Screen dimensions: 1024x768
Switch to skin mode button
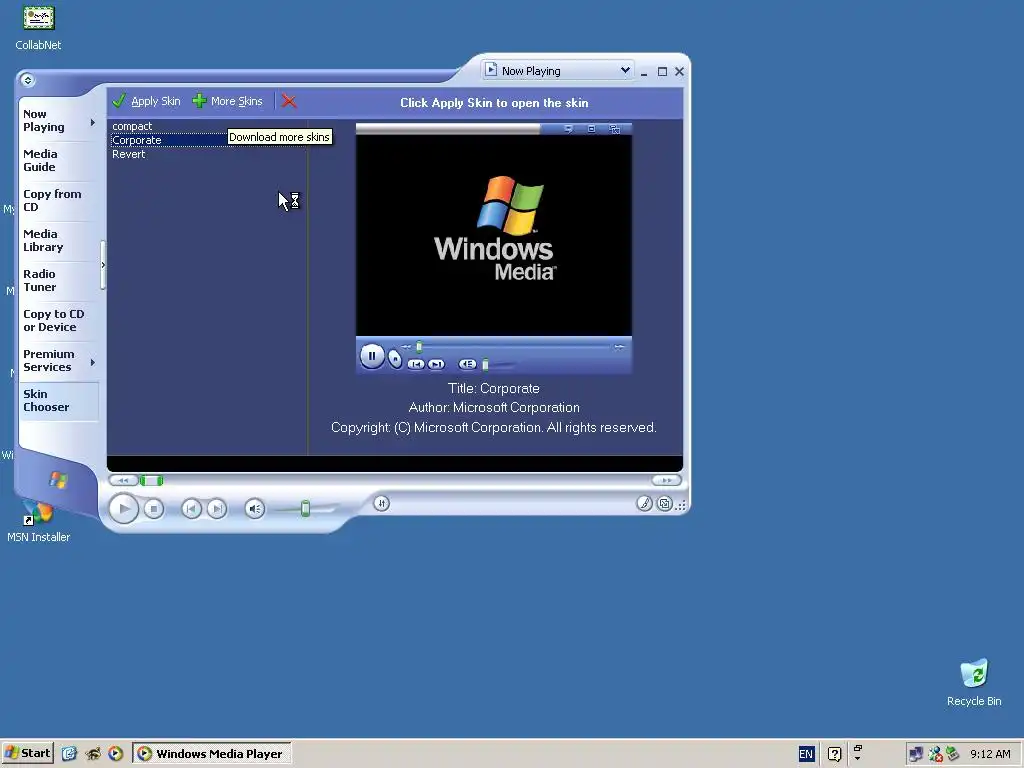coord(664,504)
